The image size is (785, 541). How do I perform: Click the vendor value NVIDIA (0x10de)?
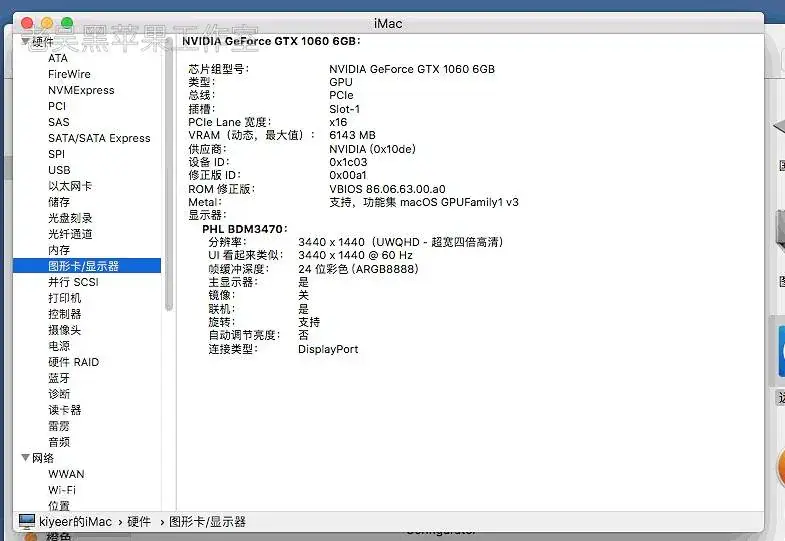point(372,149)
